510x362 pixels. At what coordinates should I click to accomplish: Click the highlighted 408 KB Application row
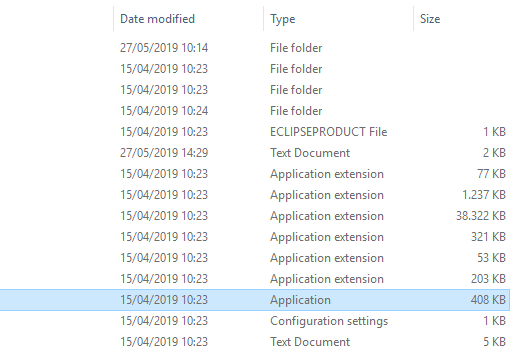click(255, 300)
